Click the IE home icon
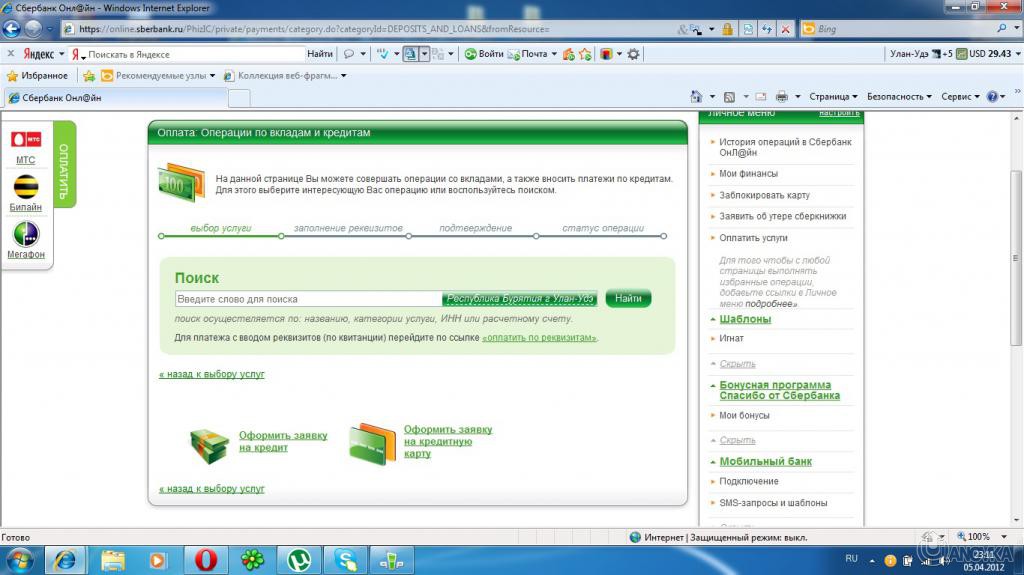 (x=696, y=97)
